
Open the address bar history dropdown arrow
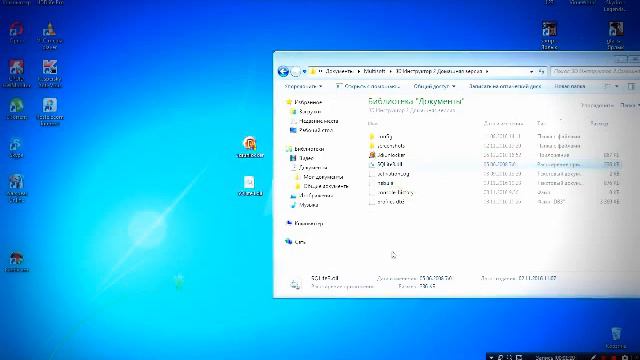[x=531, y=71]
